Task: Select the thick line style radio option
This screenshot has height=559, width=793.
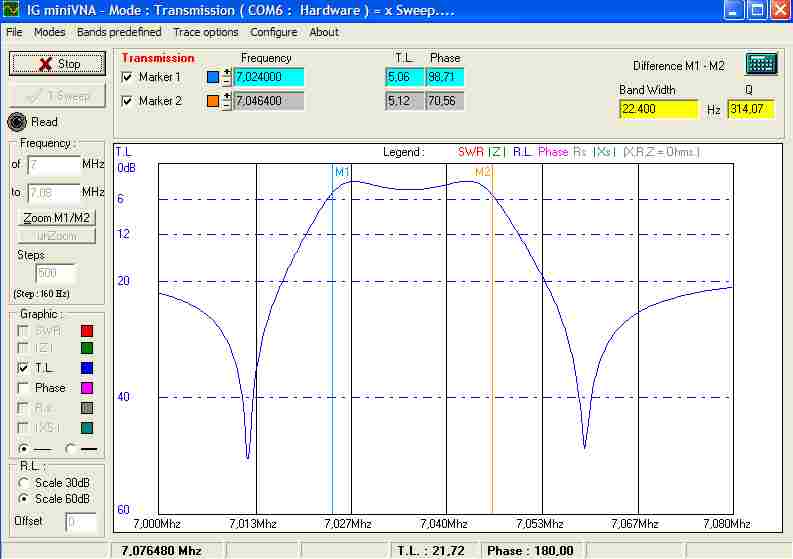Action: (x=70, y=448)
